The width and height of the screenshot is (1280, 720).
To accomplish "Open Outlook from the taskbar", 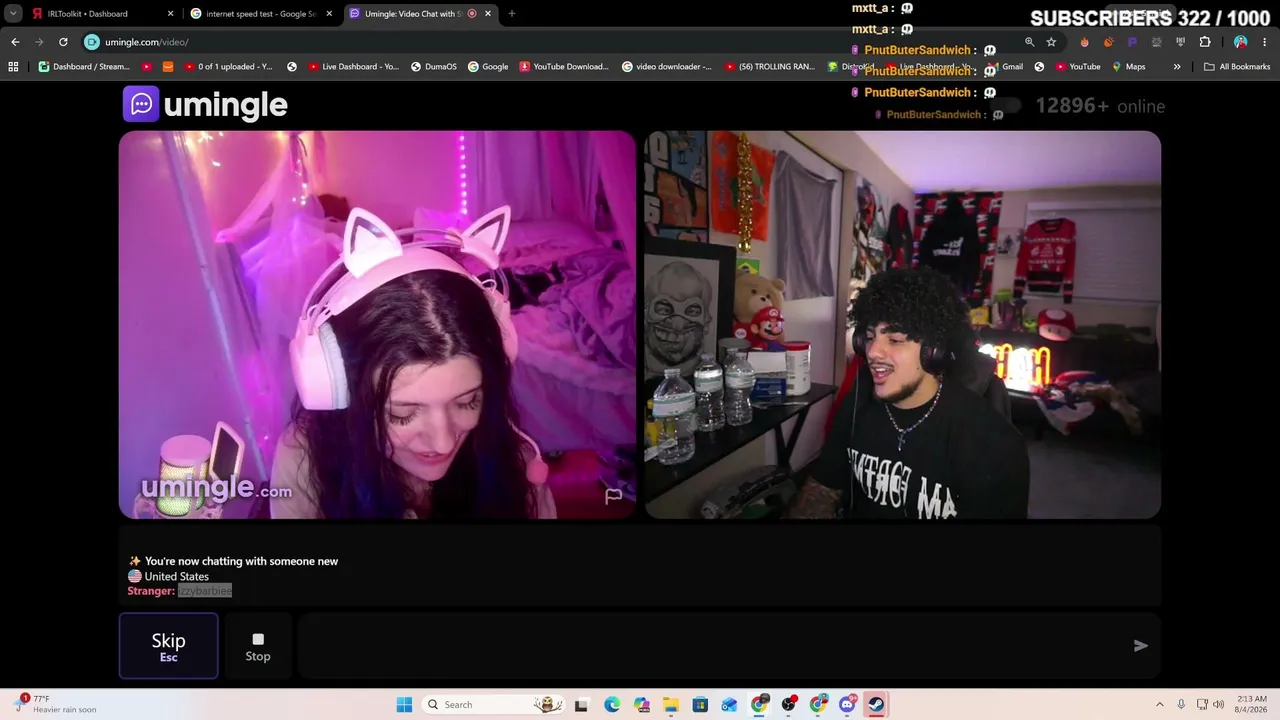I will click(x=729, y=705).
